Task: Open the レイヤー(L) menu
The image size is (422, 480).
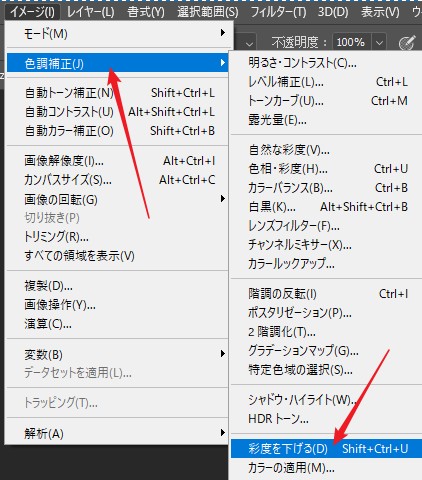Action: click(x=90, y=12)
